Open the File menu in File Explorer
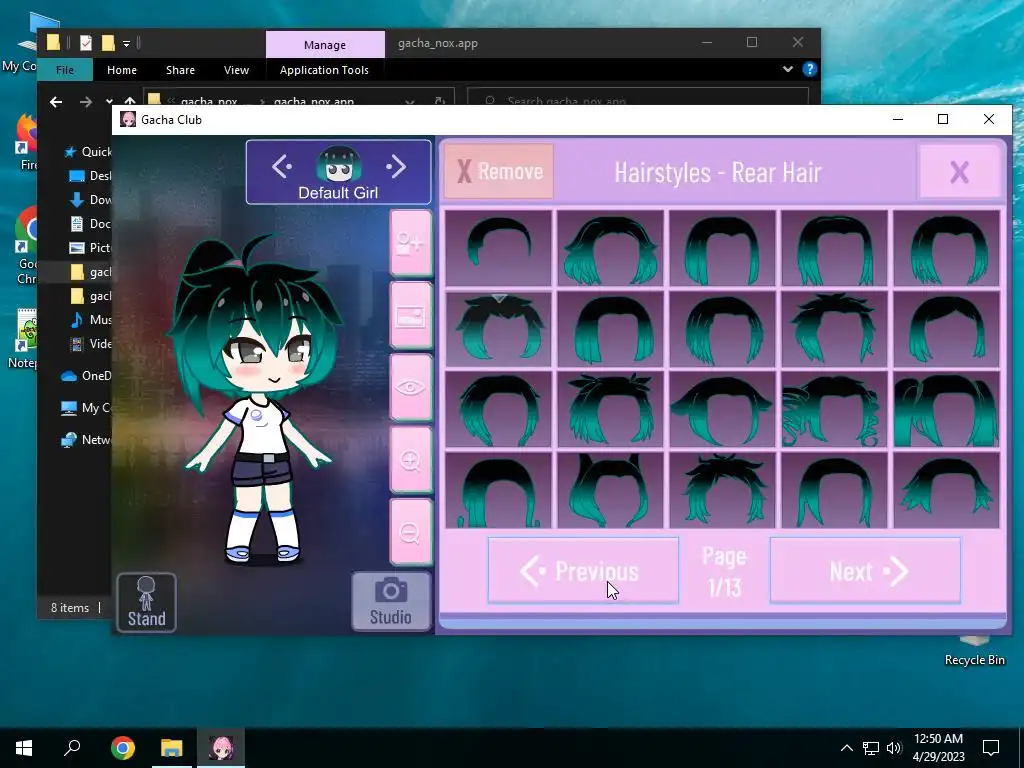Viewport: 1024px width, 768px height. click(x=65, y=70)
